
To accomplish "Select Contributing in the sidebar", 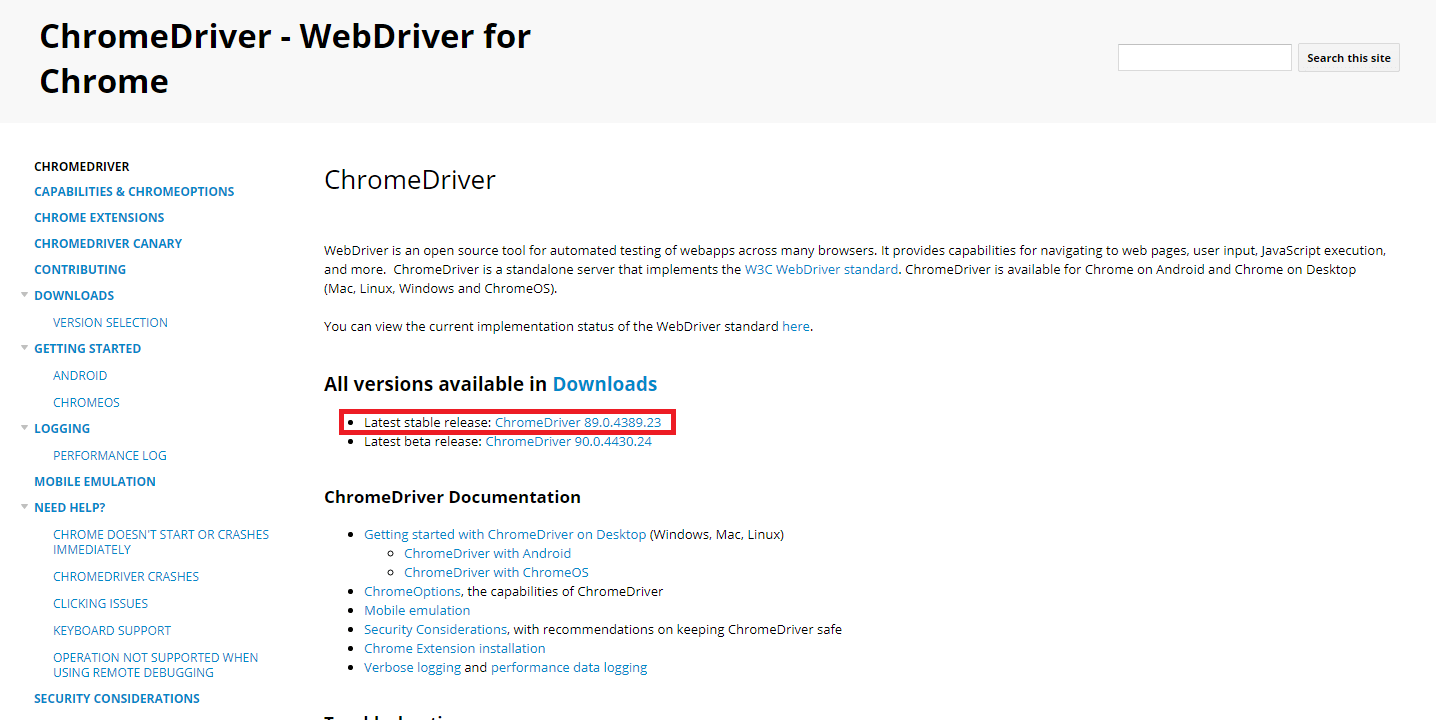I will (x=80, y=270).
